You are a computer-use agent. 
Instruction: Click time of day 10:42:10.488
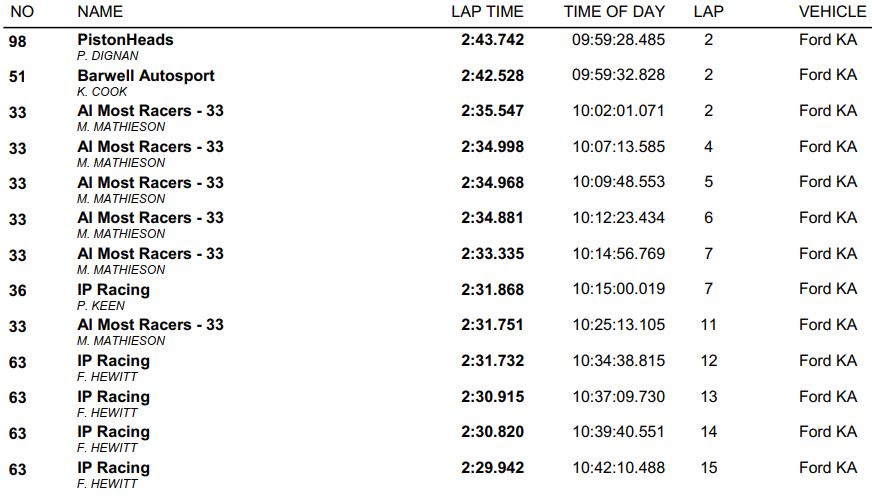tap(618, 468)
